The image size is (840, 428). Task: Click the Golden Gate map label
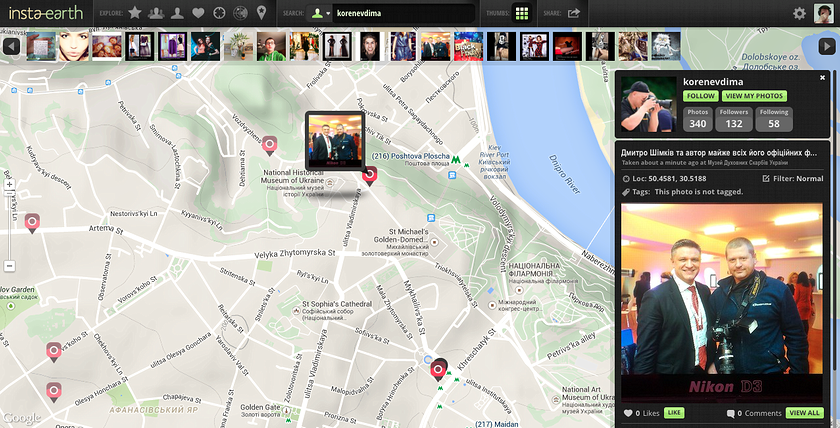(260, 407)
